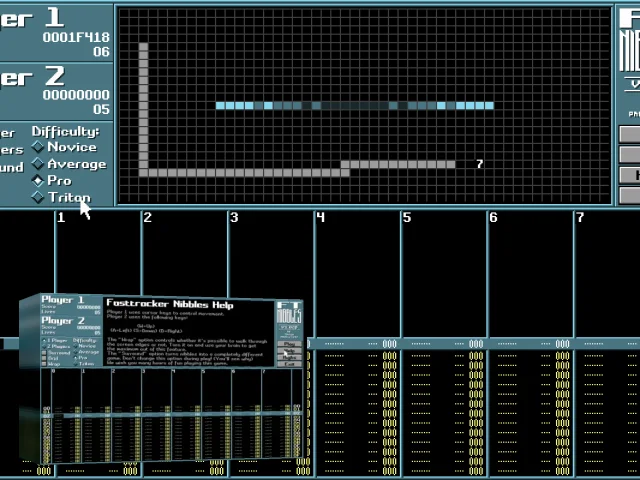Click Player 2 score value 00000000
Screen dimensions: 640x480
[76, 95]
